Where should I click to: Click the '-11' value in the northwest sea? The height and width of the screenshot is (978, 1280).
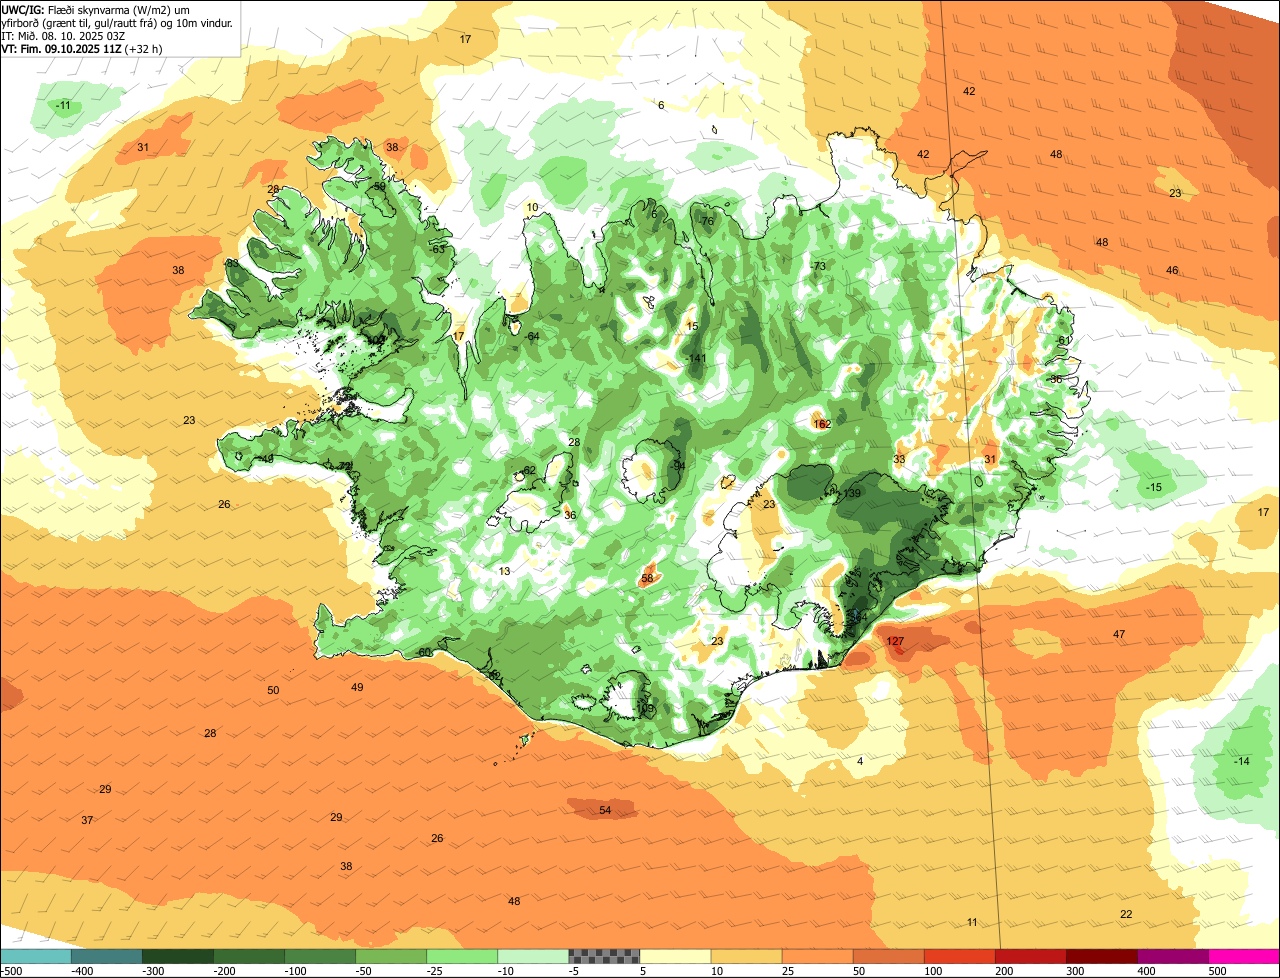pyautogui.click(x=63, y=105)
